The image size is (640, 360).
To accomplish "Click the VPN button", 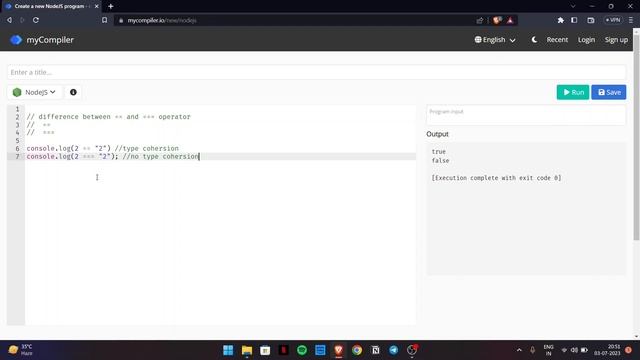I will (x=613, y=20).
